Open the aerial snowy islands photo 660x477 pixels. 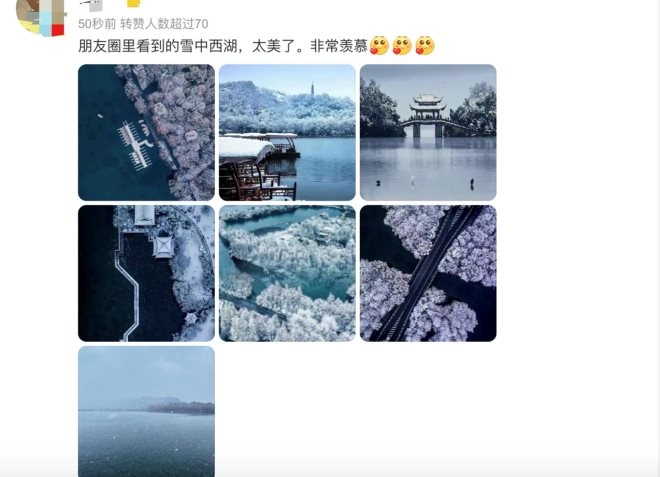[287, 273]
